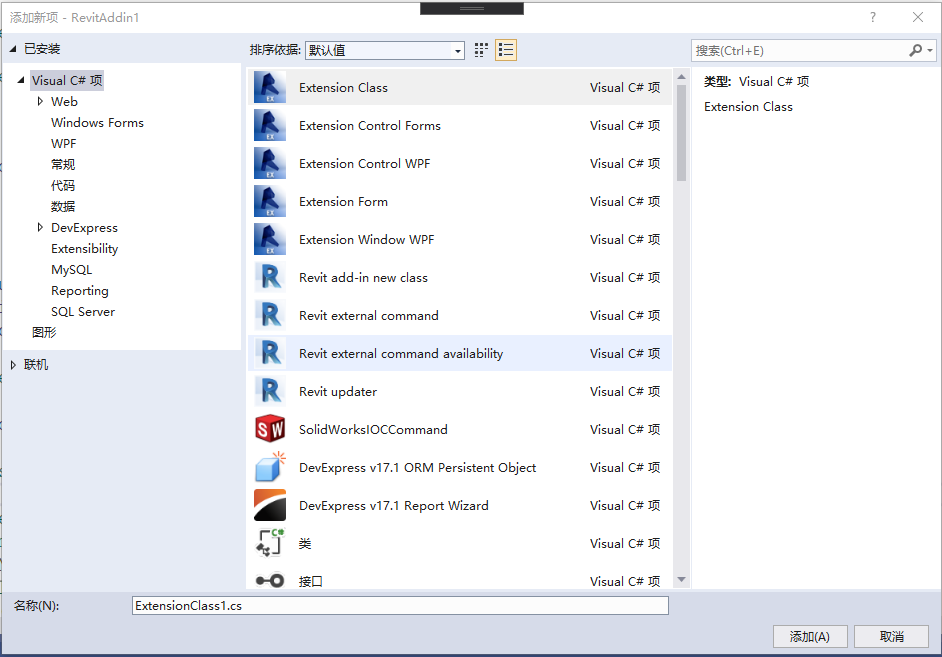
Task: Click the template list scrollbar thumb
Action: point(681,133)
